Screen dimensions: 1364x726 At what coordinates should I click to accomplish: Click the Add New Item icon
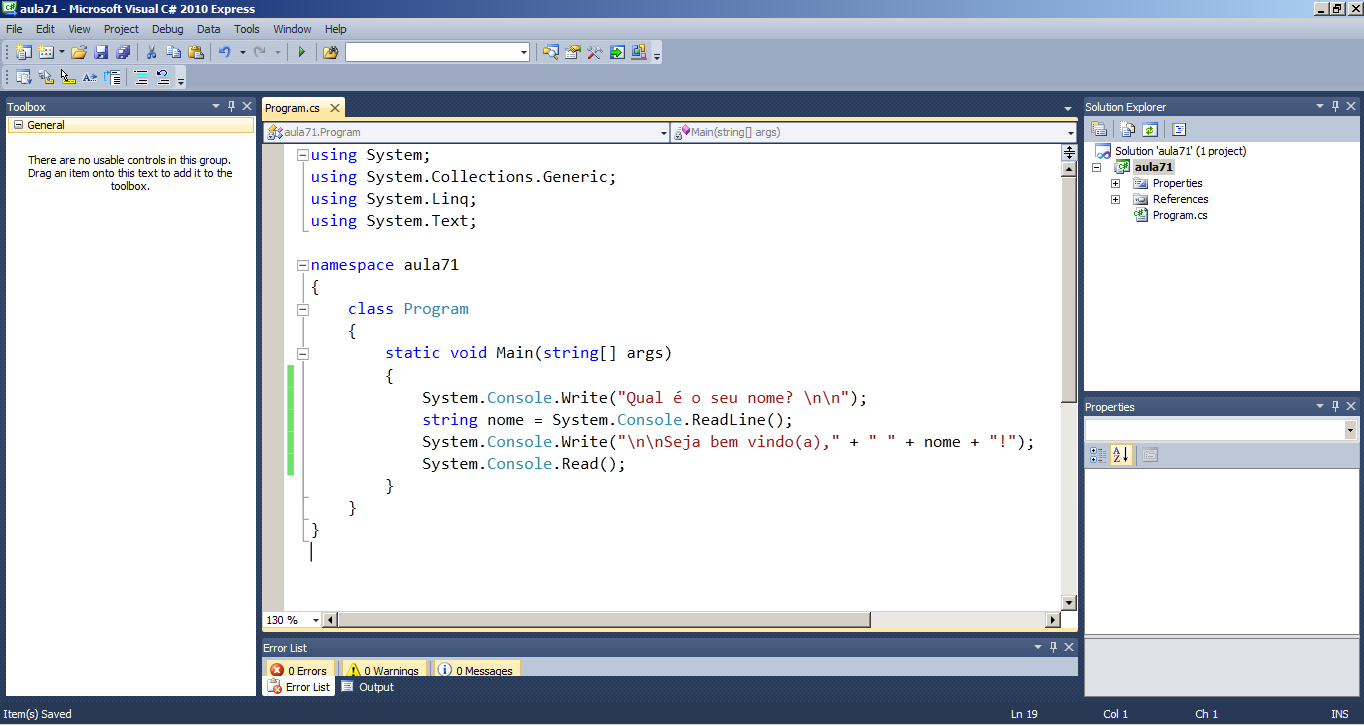coord(46,52)
